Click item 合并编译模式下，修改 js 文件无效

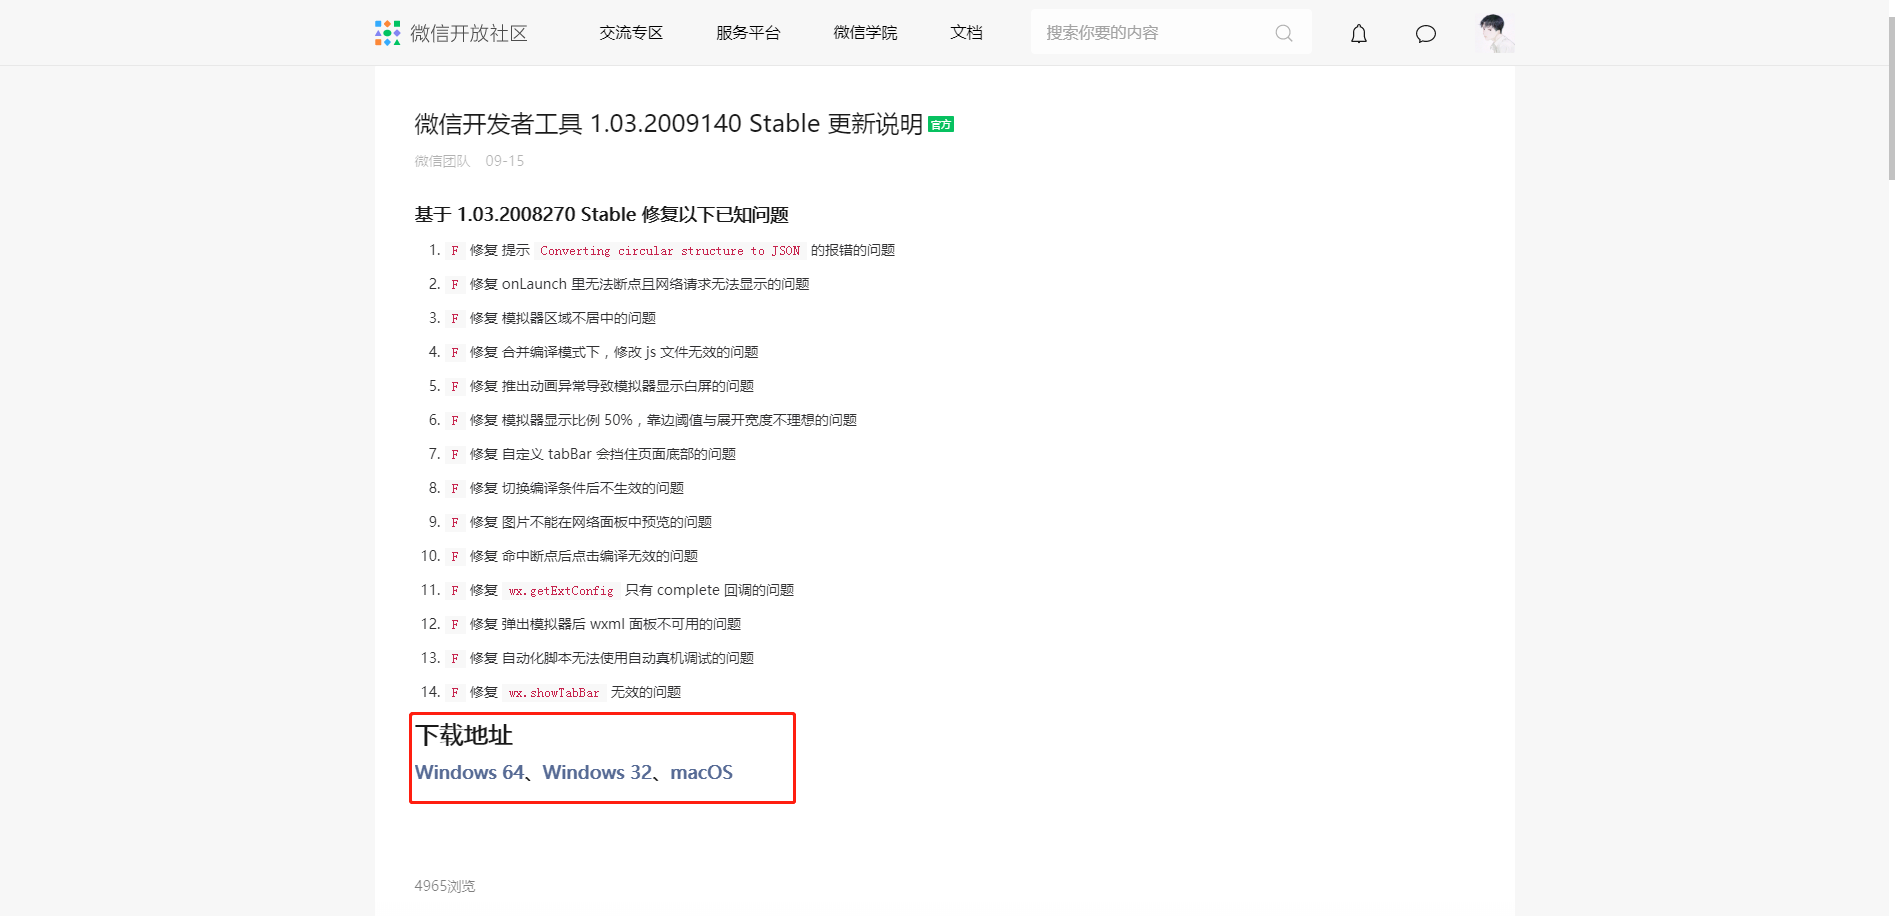(x=614, y=352)
